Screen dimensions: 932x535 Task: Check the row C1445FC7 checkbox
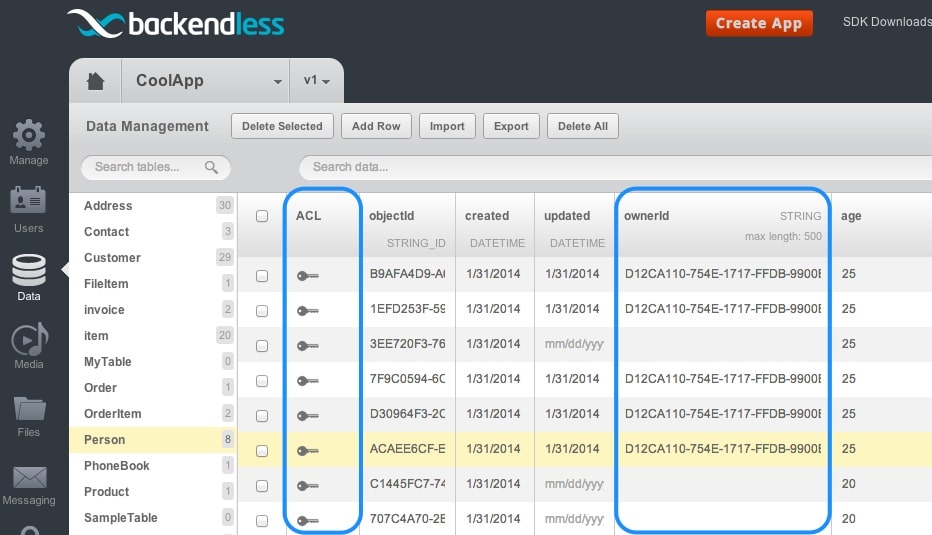pos(262,486)
